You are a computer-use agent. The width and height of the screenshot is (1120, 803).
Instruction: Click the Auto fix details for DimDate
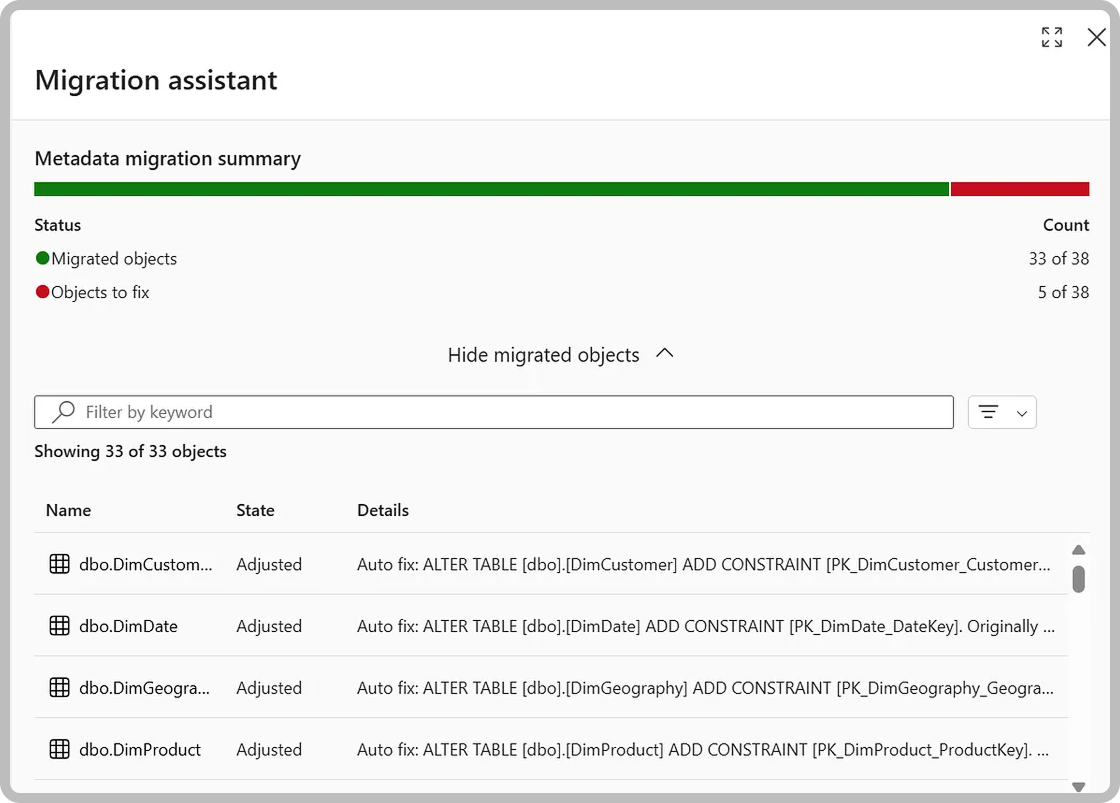pyautogui.click(x=706, y=627)
